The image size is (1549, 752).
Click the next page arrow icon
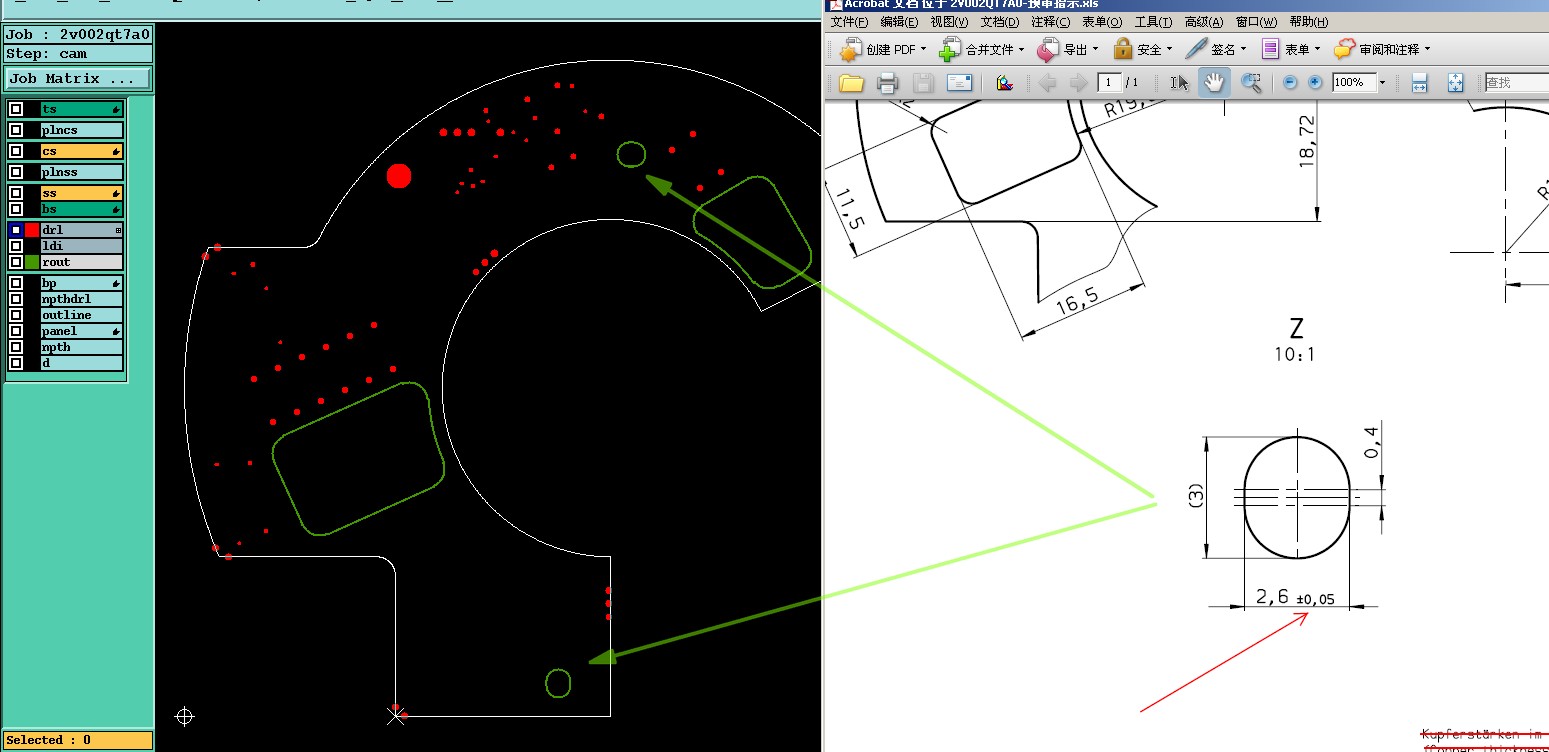tap(1078, 83)
